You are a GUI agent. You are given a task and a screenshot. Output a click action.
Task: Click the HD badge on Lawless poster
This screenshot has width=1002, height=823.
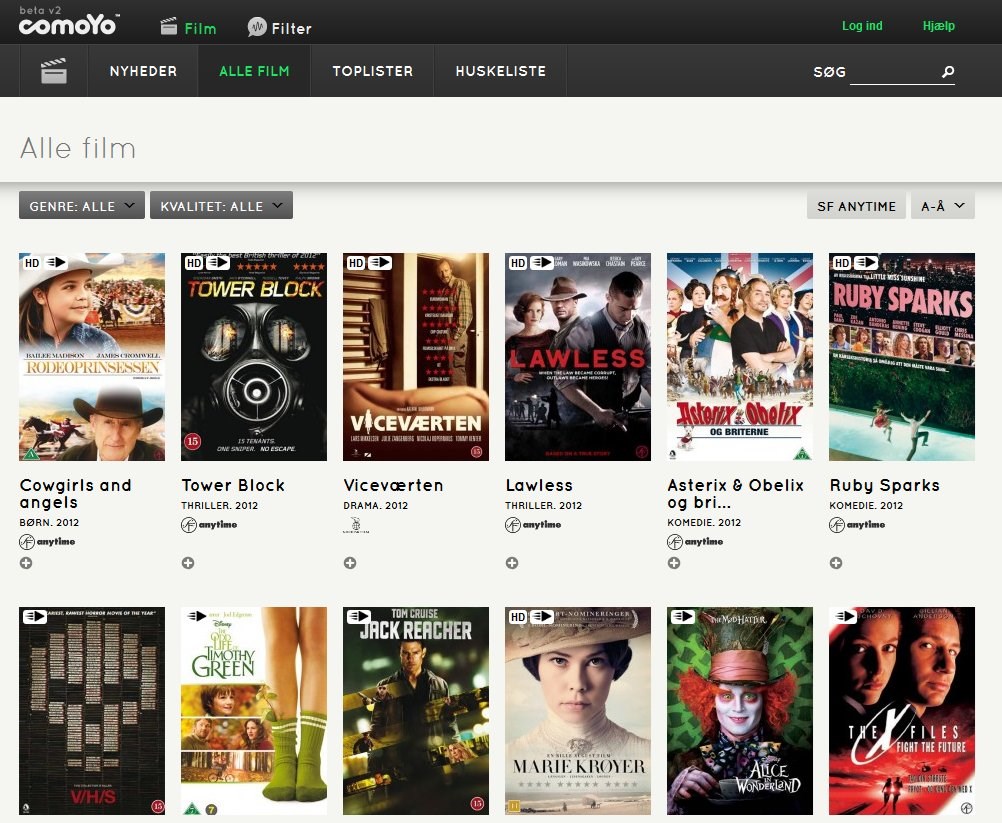pyautogui.click(x=518, y=263)
